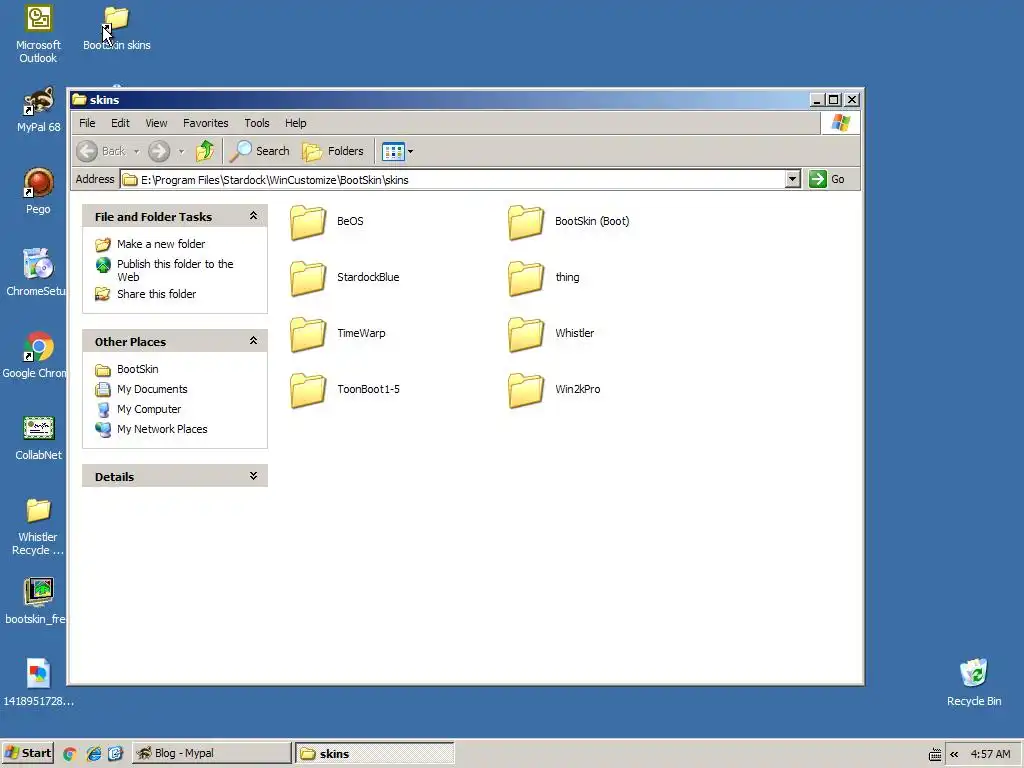Select the ToonBoot1-5 folder icon
Viewport: 1024px width, 768px height.
308,390
